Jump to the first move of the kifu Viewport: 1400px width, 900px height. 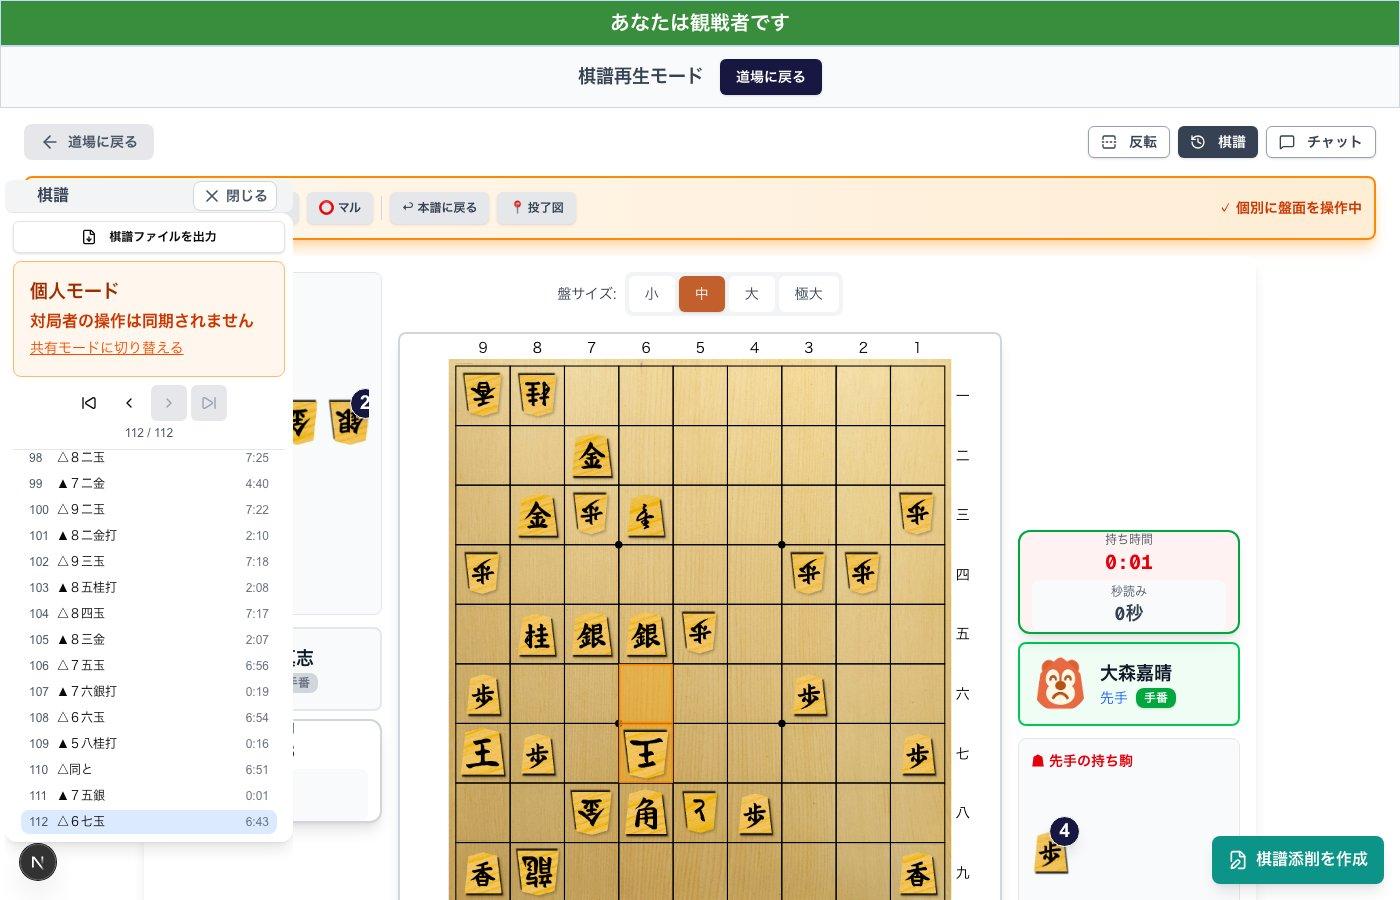89,403
